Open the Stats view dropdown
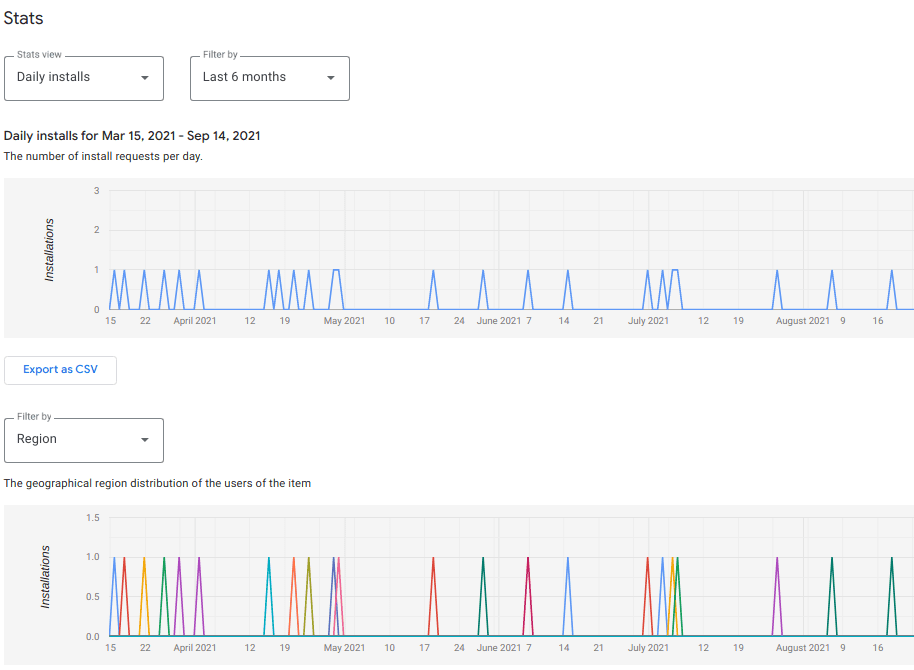The height and width of the screenshot is (670, 914). click(x=83, y=78)
